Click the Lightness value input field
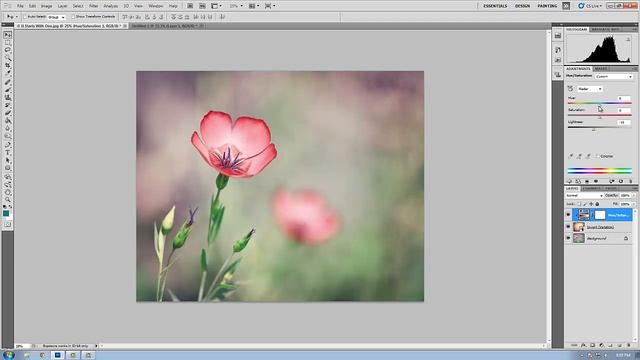 coord(624,122)
